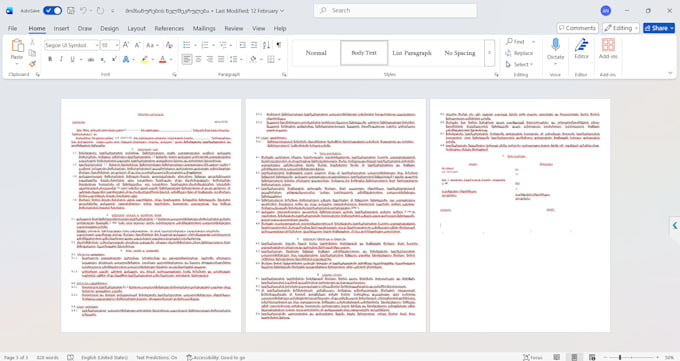
Task: Open the Editor pen icon
Action: click(581, 45)
